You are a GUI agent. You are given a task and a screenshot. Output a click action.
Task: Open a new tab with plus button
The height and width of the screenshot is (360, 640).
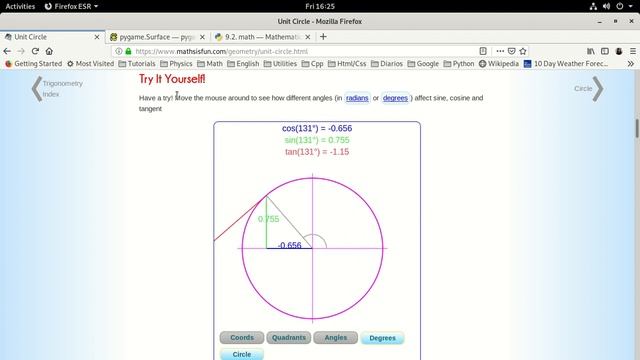[x=323, y=37]
